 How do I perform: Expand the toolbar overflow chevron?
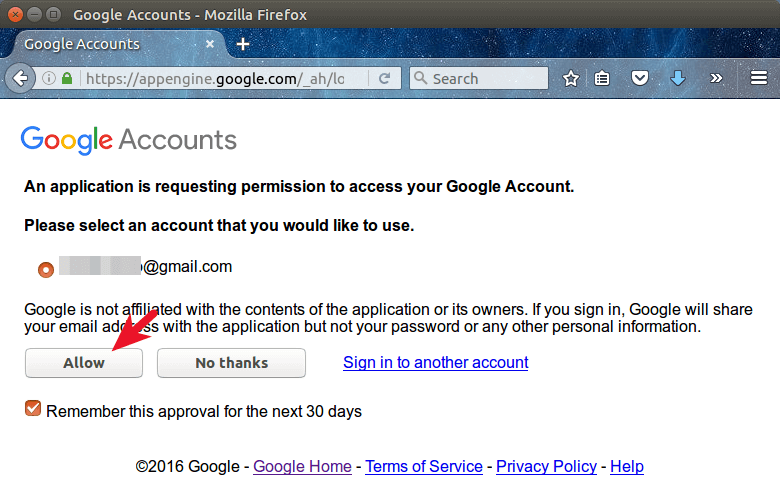point(716,78)
